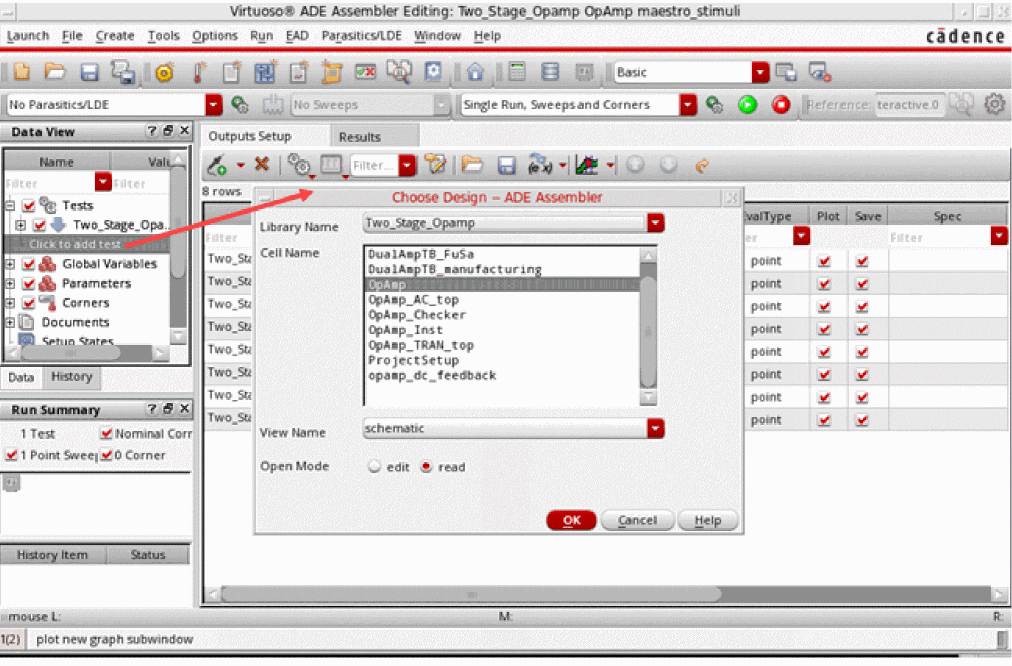
Task: Toggle the Two_Stage_Opa test checkbox
Action: point(39,225)
